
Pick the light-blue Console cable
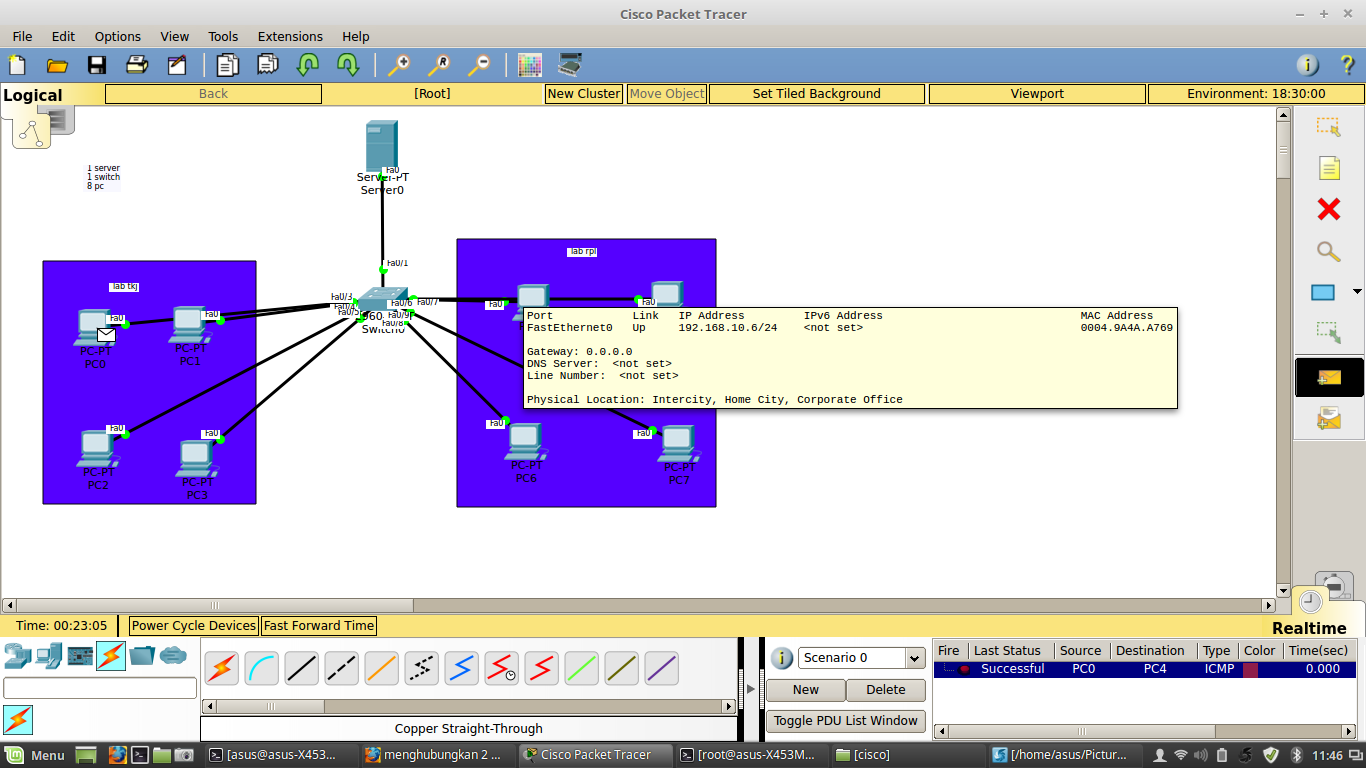[x=262, y=668]
